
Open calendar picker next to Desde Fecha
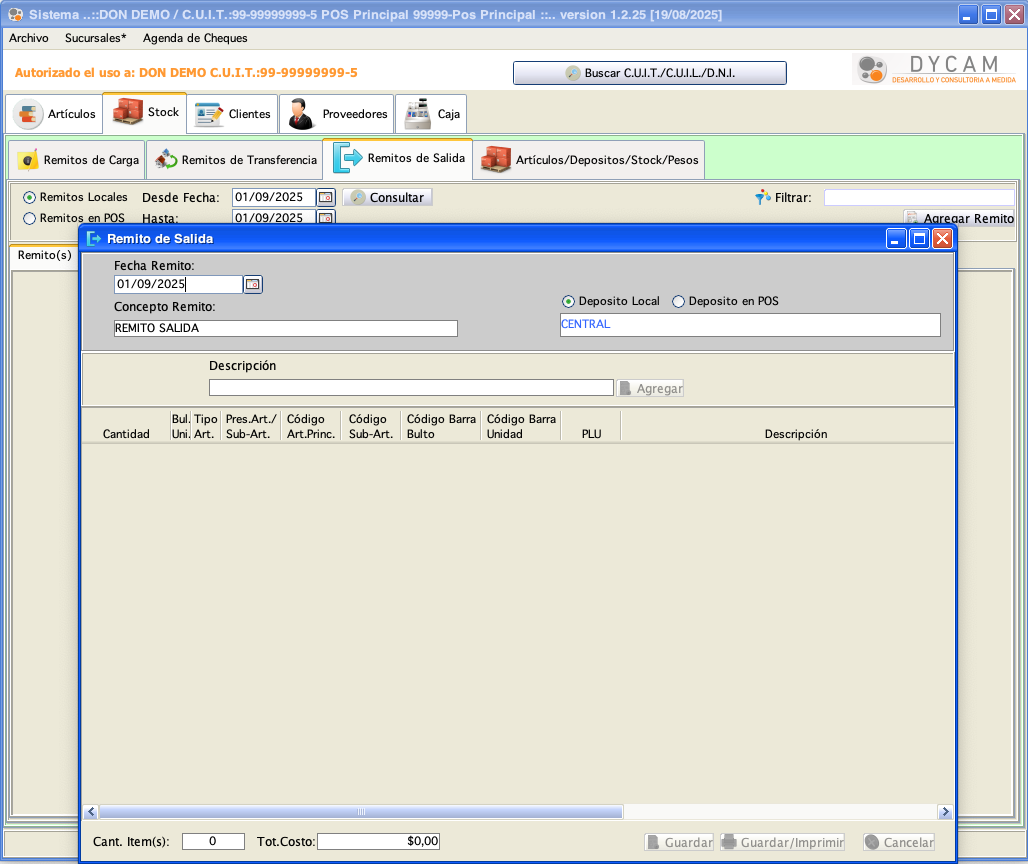point(326,198)
